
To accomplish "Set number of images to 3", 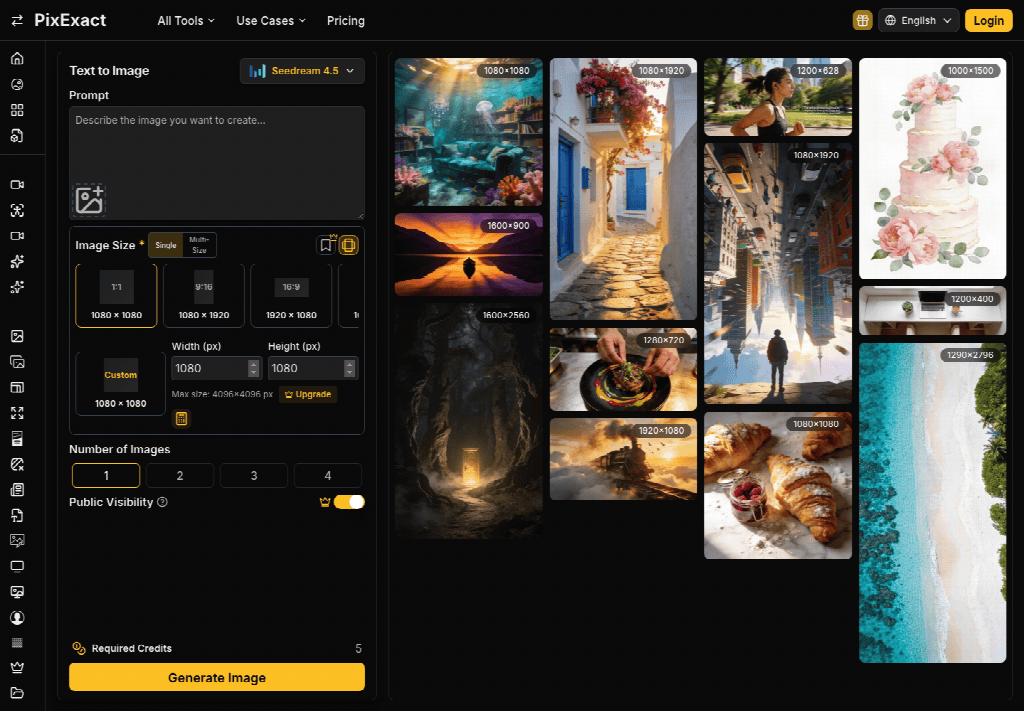I will tap(254, 475).
